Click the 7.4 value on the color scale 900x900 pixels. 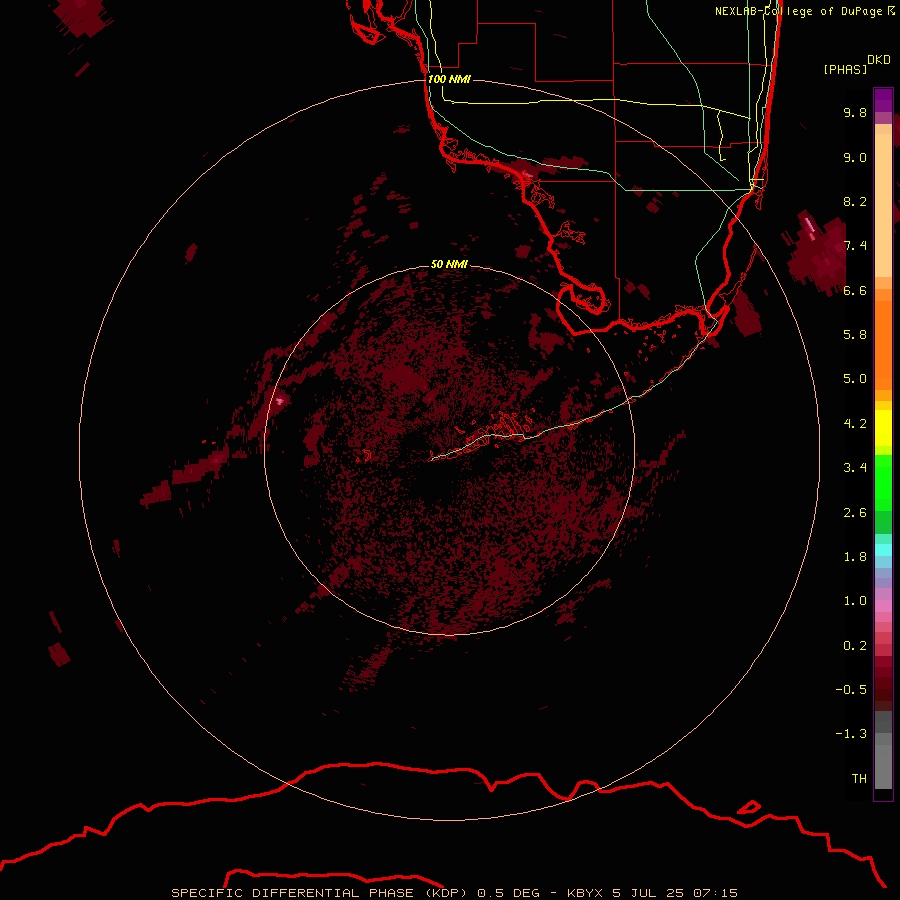pyautogui.click(x=855, y=246)
